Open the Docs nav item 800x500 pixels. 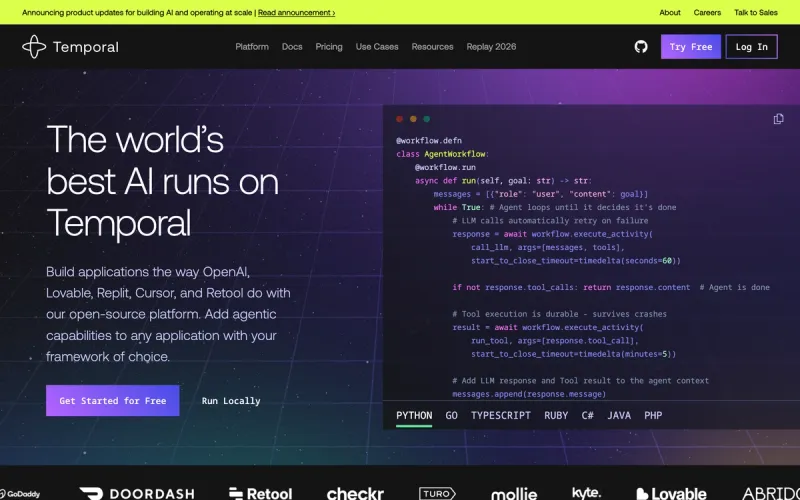coord(292,46)
